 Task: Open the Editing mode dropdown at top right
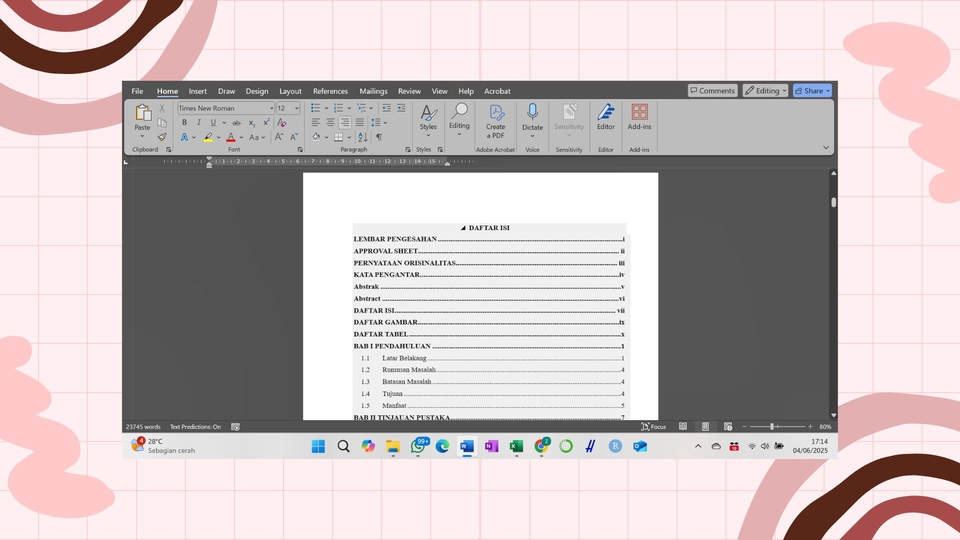tap(765, 91)
